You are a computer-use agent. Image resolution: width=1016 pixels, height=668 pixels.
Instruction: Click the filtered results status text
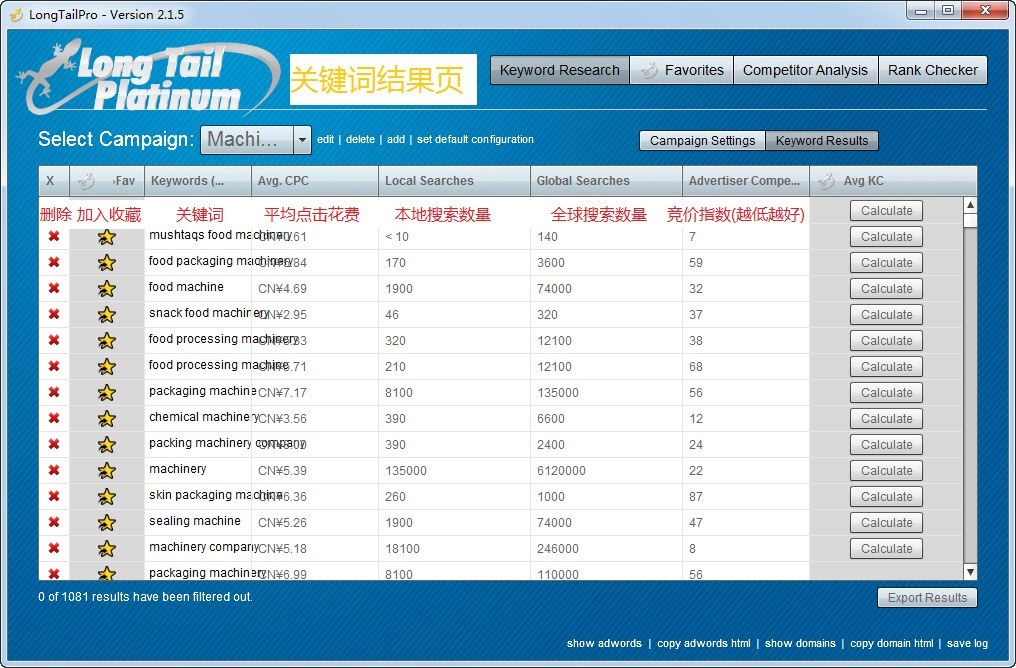[x=145, y=597]
